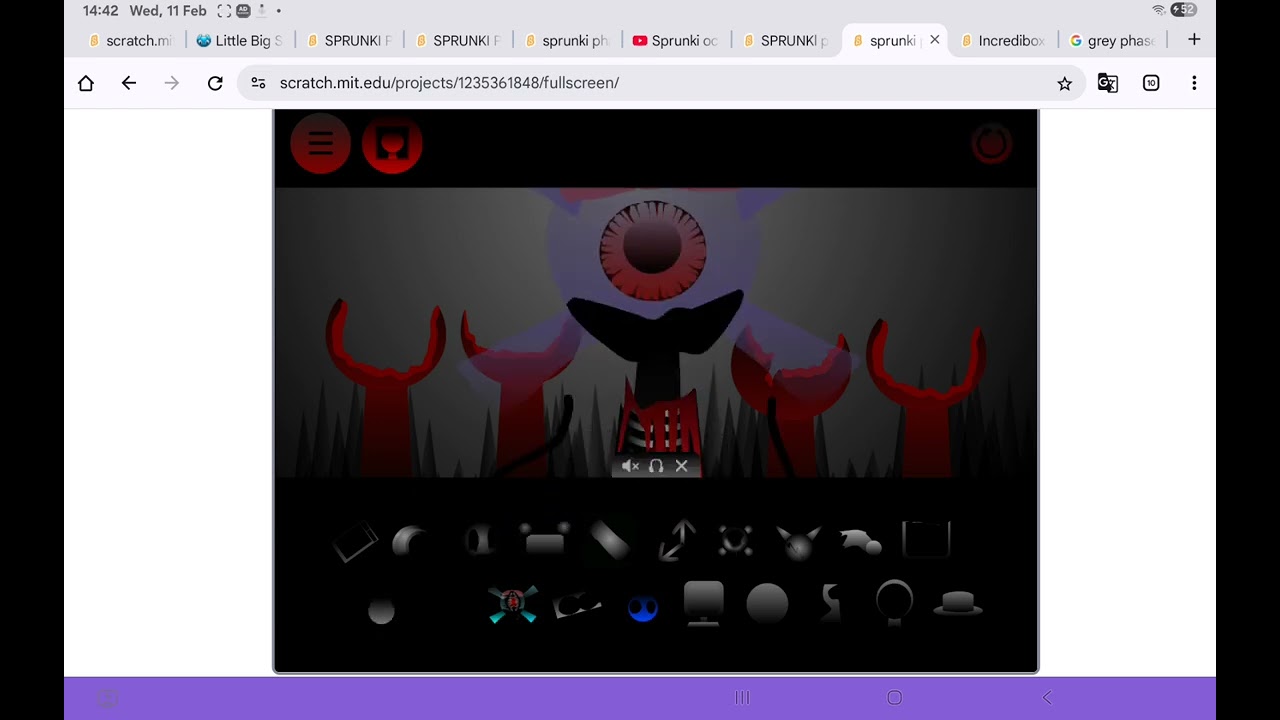Viewport: 1280px width, 720px height.
Task: Tap the Android recent apps button
Action: (742, 698)
